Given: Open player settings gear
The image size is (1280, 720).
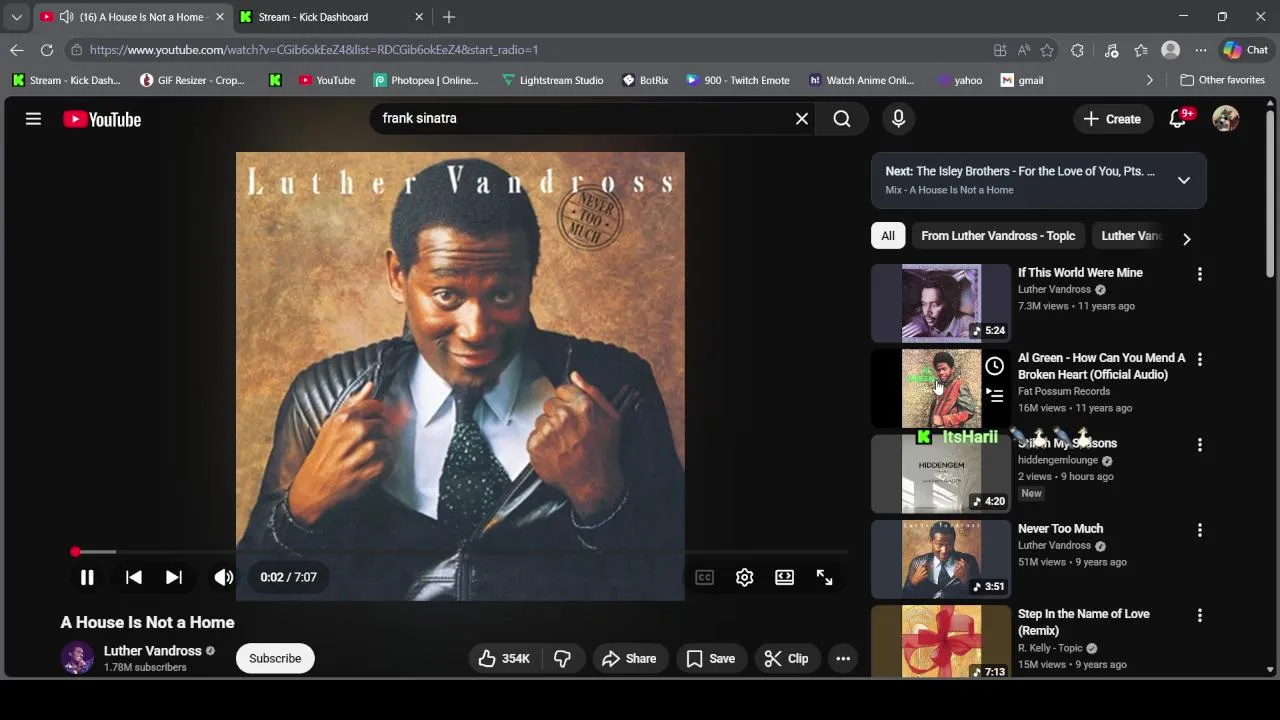Looking at the screenshot, I should click(744, 577).
